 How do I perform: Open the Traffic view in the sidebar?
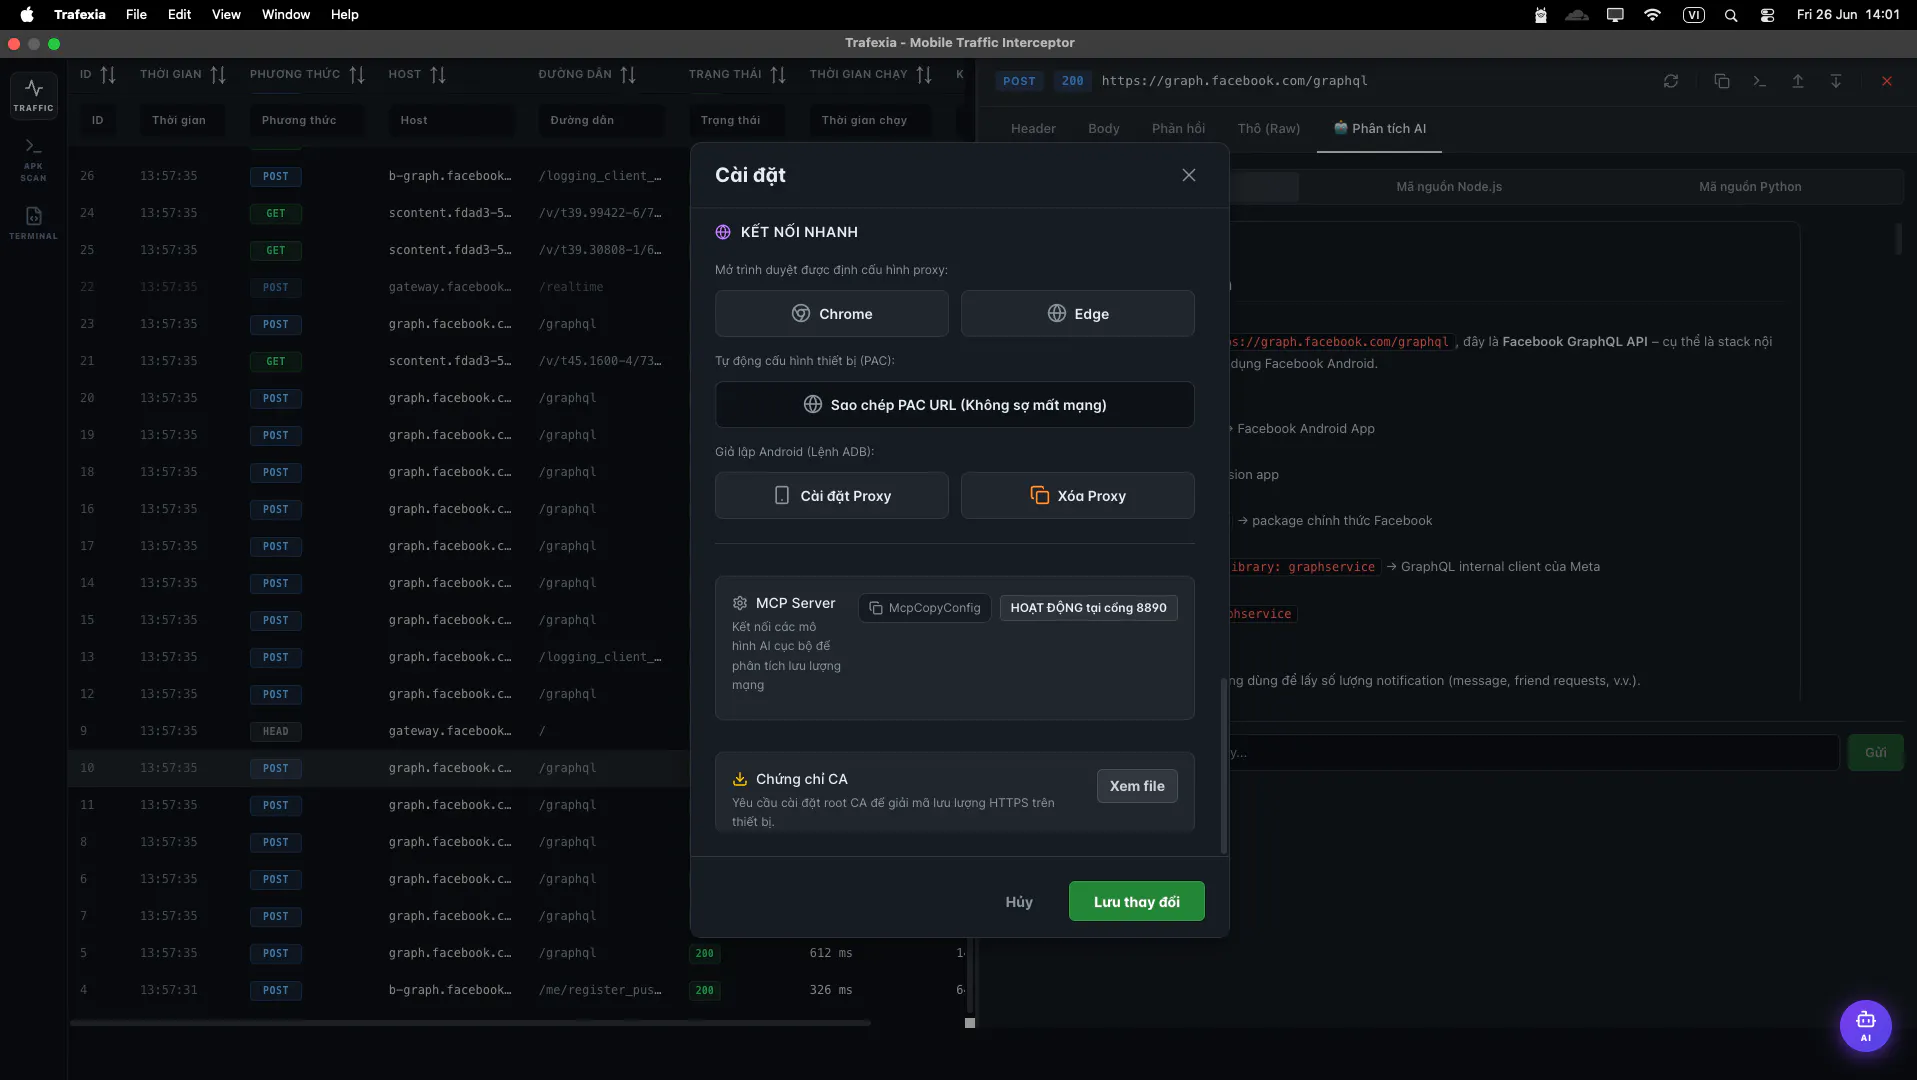33,95
